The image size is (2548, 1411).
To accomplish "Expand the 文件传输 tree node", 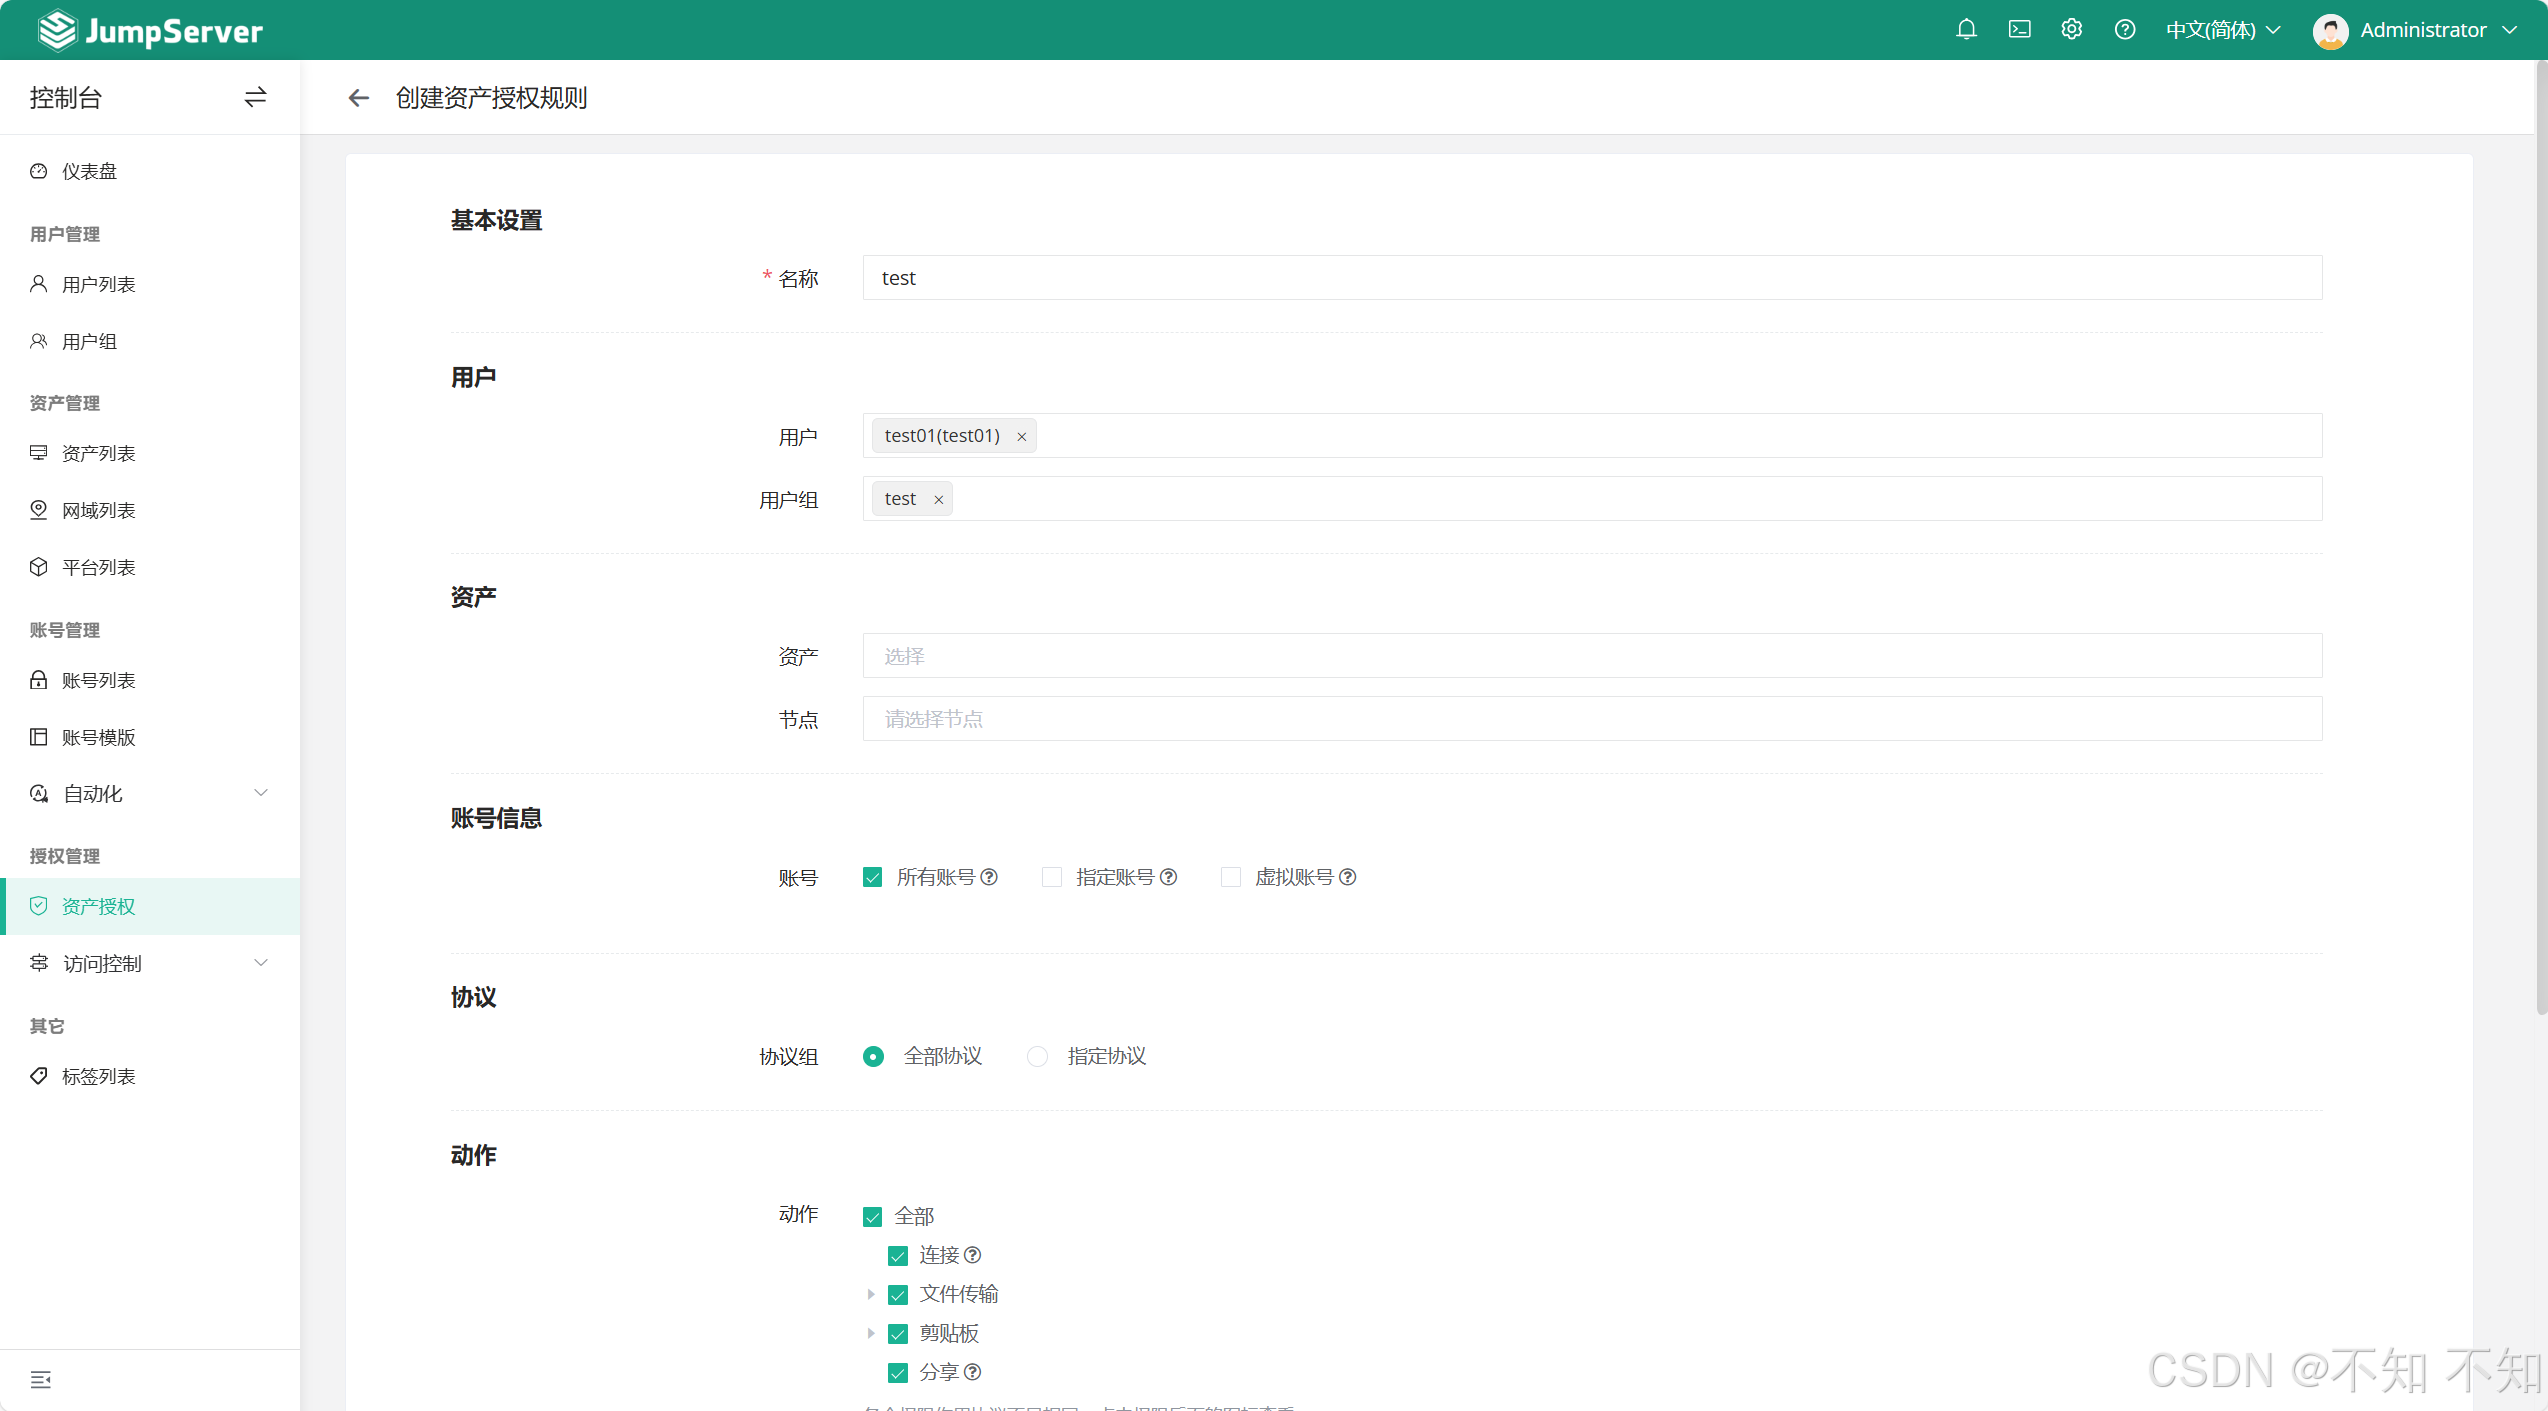I will point(870,1295).
